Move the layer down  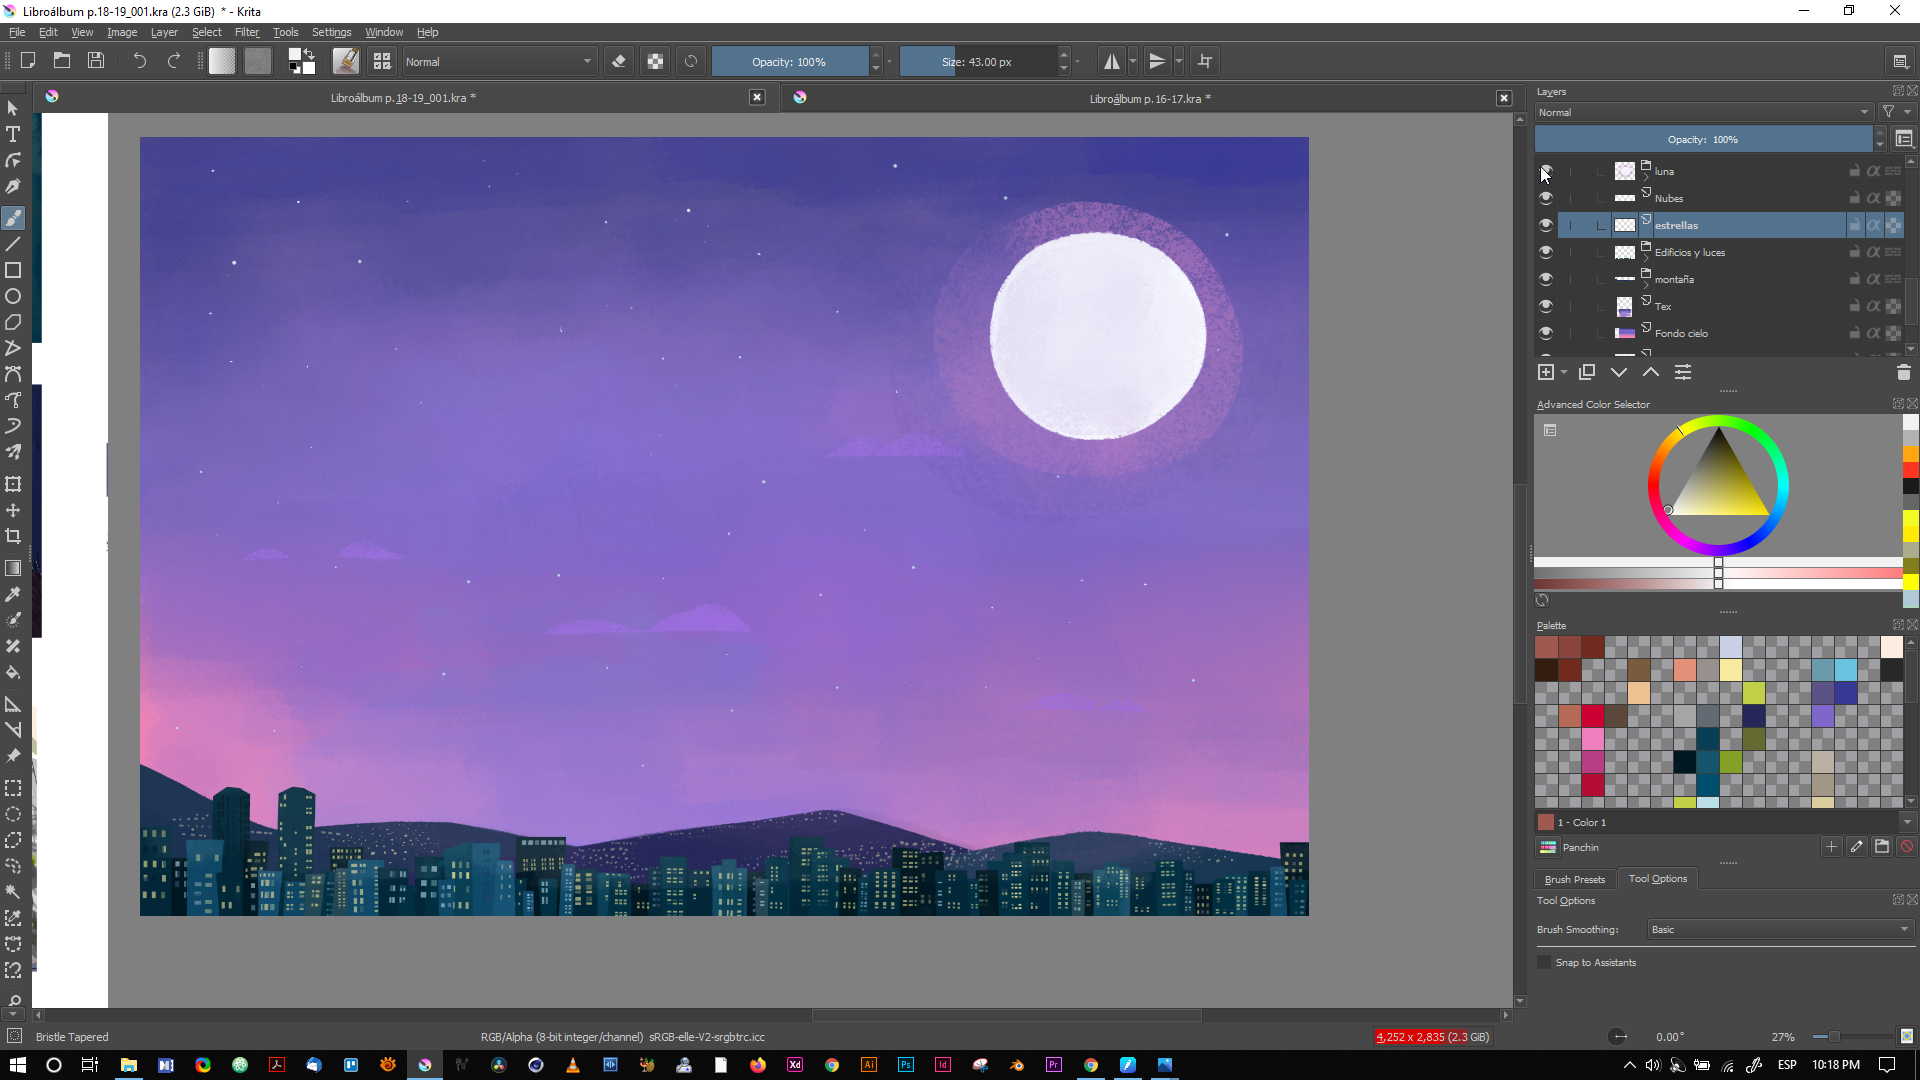pos(1619,372)
